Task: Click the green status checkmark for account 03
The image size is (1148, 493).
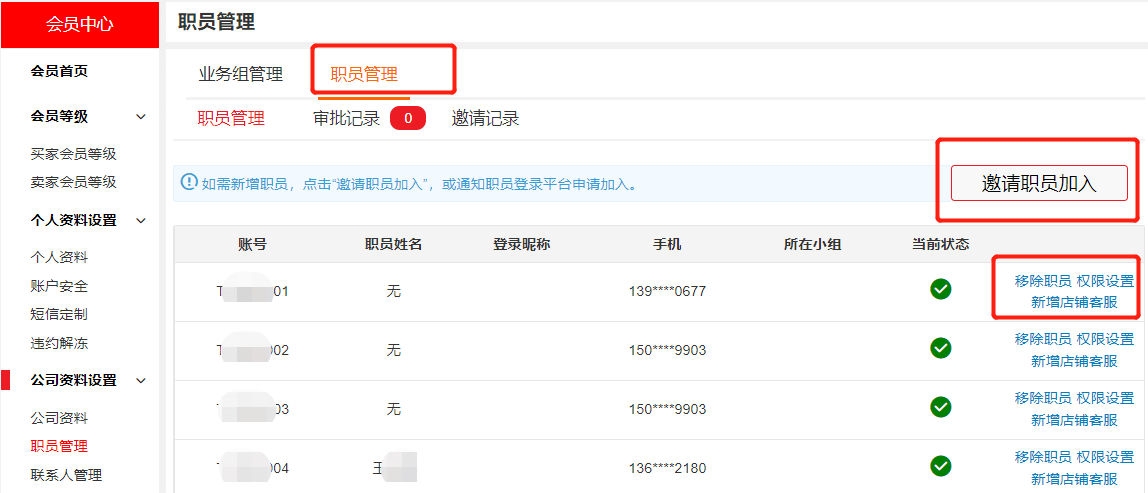Action: point(940,408)
